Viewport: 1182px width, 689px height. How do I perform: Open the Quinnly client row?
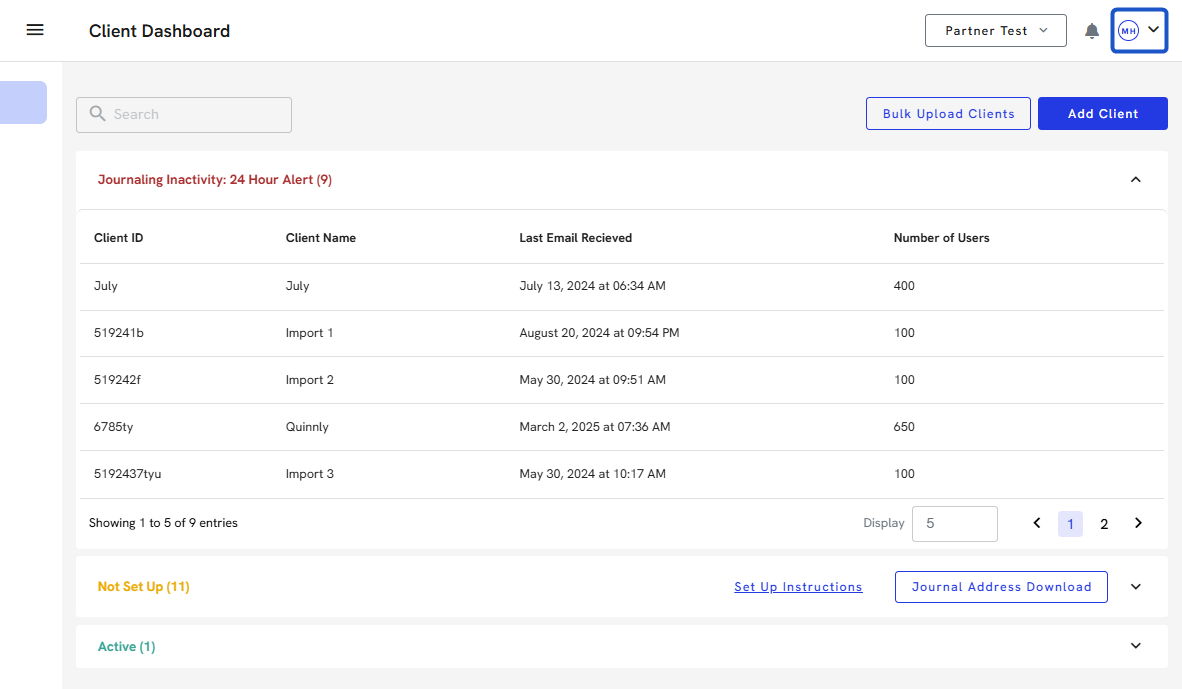click(x=307, y=427)
